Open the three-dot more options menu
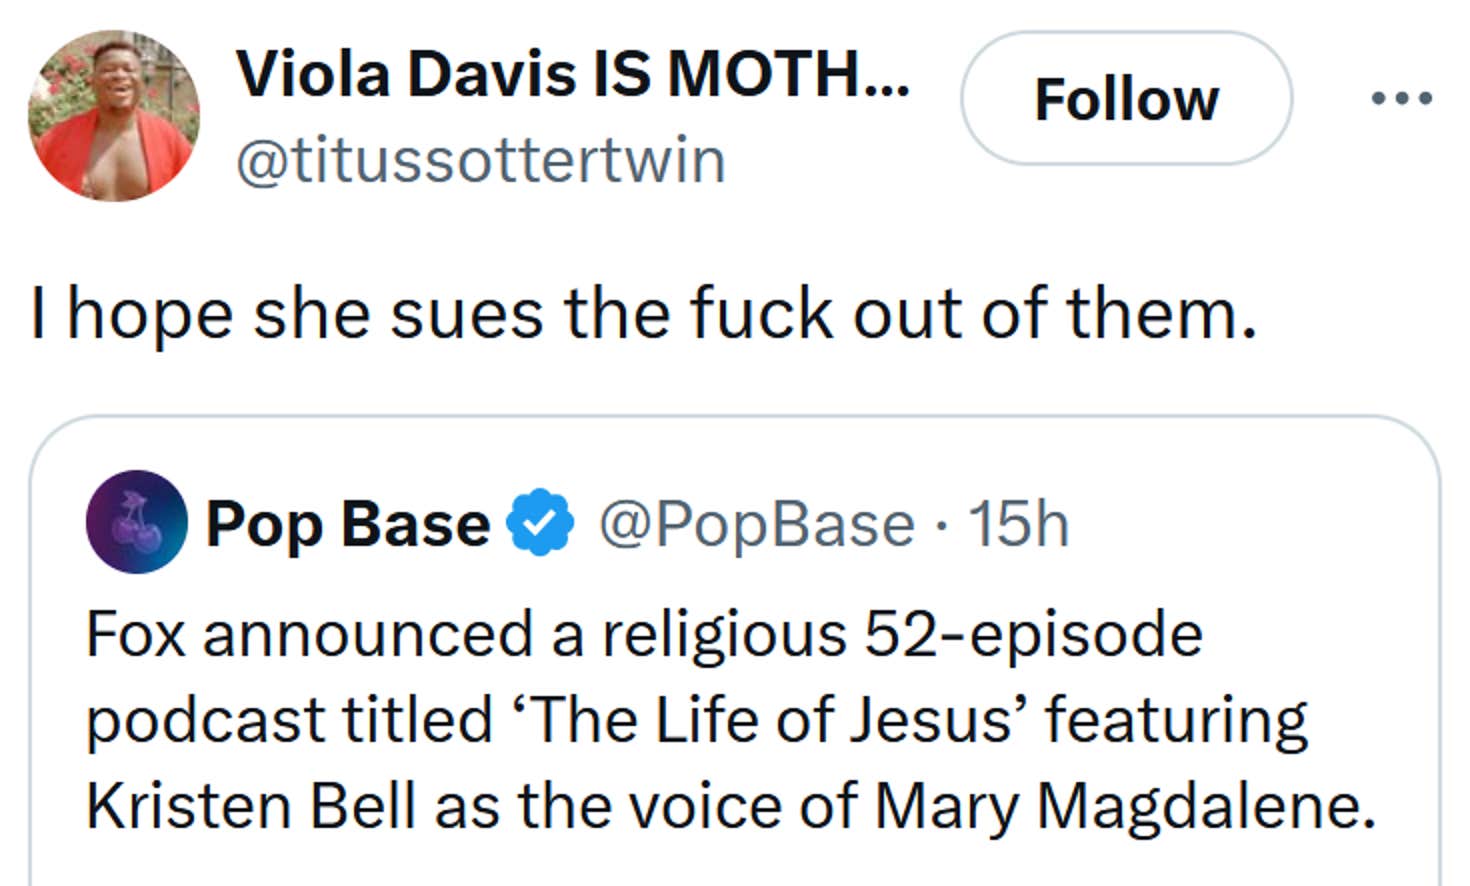The image size is (1470, 886). (1401, 99)
